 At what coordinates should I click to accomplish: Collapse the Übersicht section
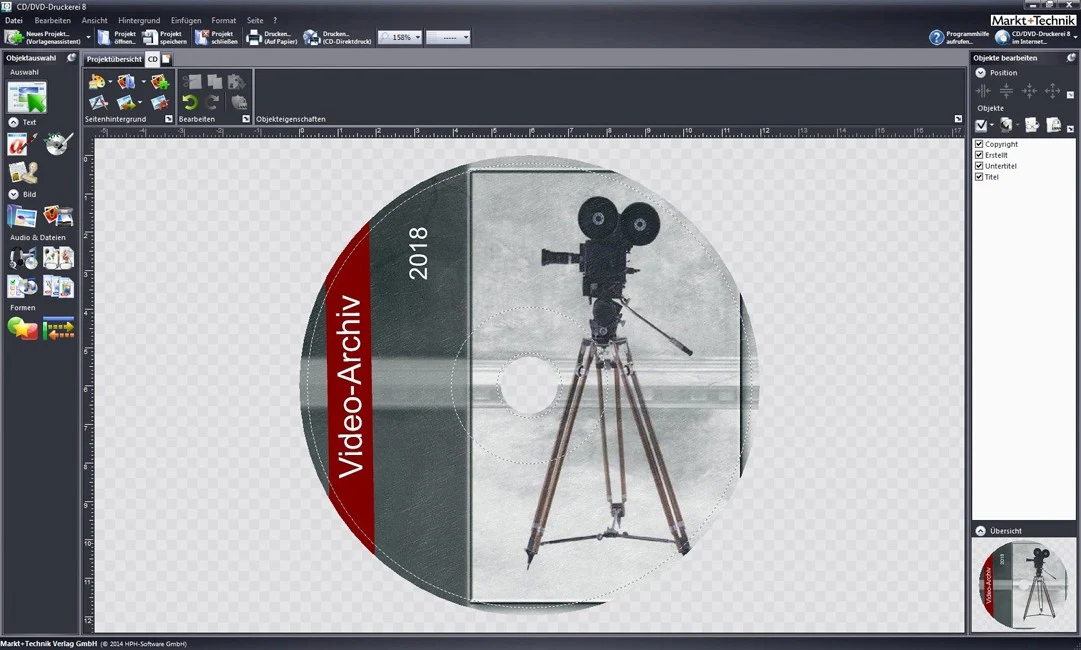pyautogui.click(x=980, y=531)
